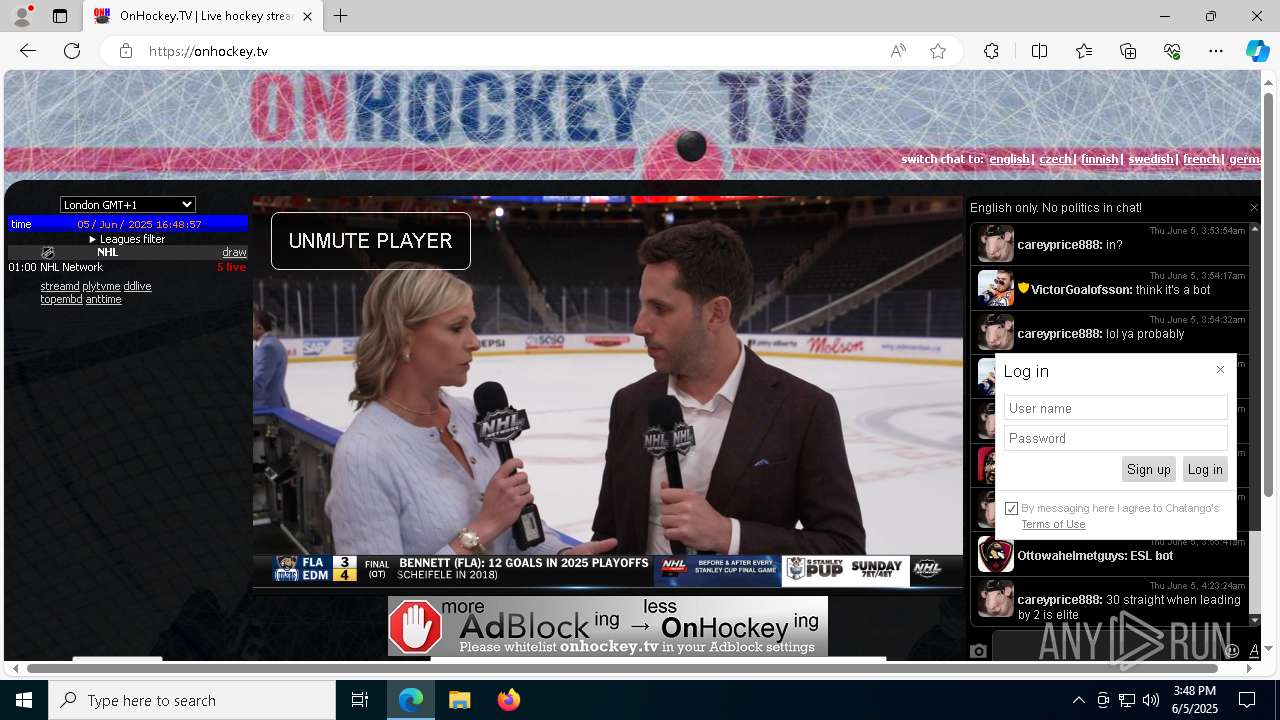Click the Sign up button
This screenshot has width=1280, height=720.
(x=1148, y=469)
